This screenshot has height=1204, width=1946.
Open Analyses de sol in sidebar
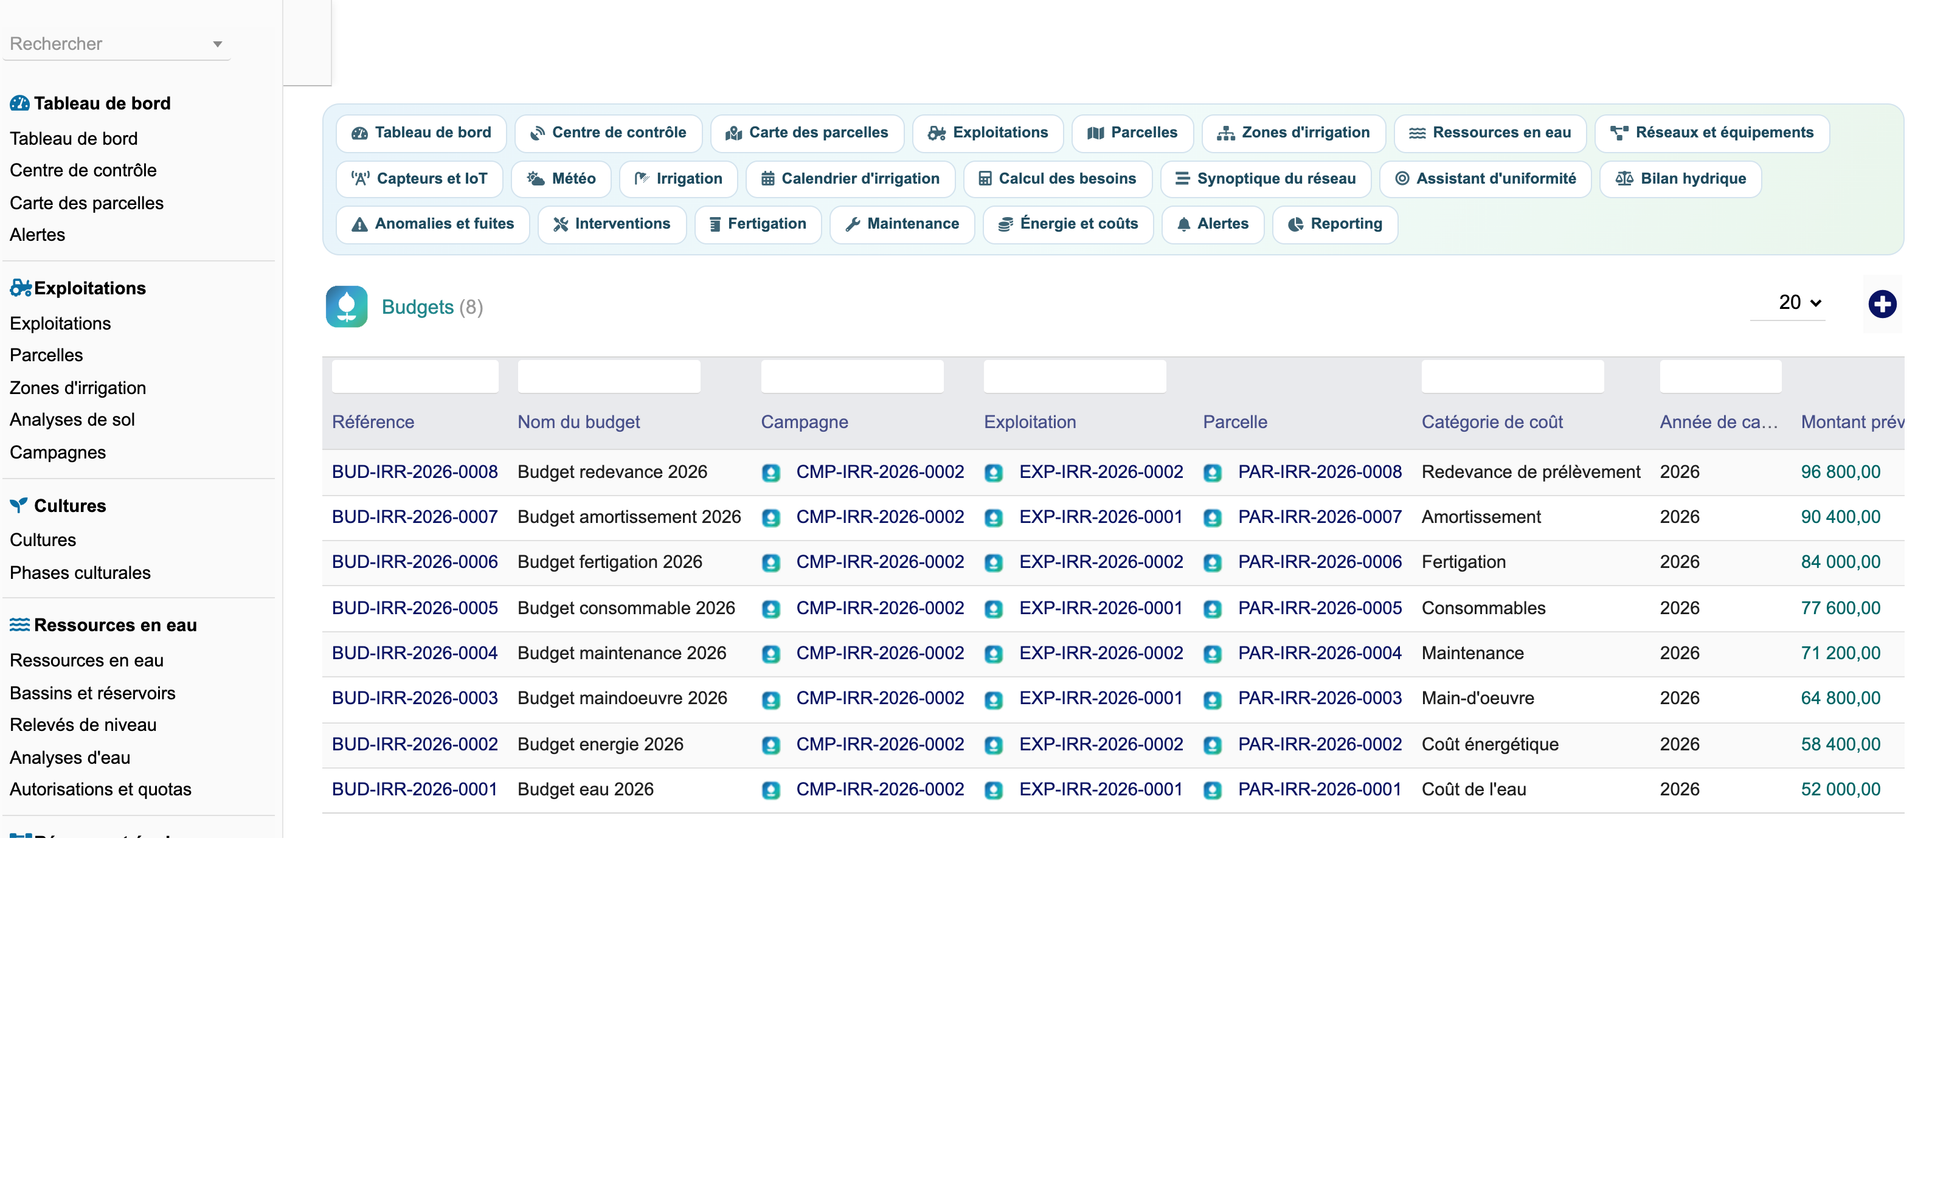(x=72, y=420)
